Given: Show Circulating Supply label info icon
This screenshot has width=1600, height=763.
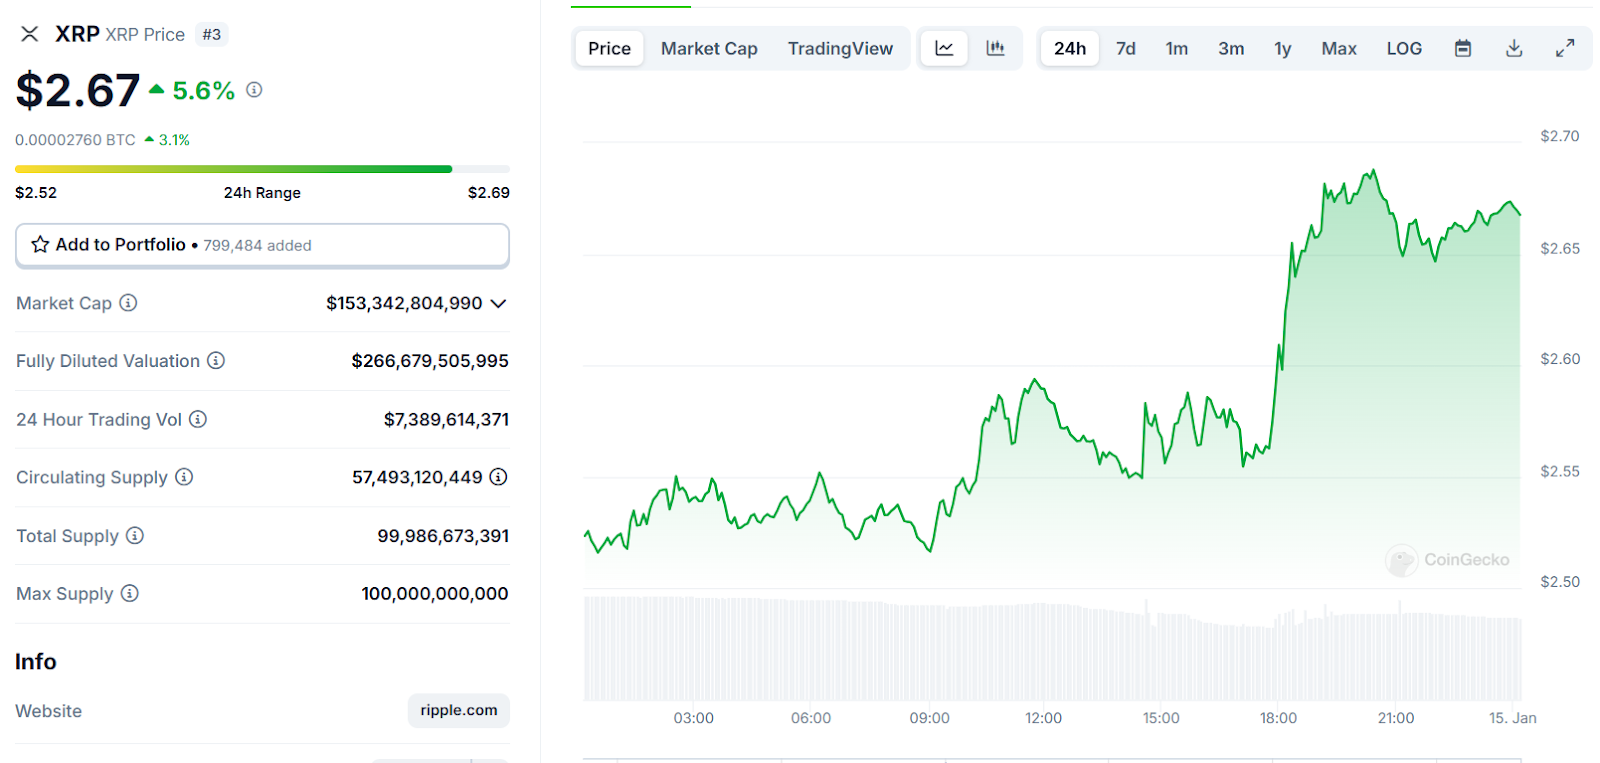Looking at the screenshot, I should coord(184,477).
